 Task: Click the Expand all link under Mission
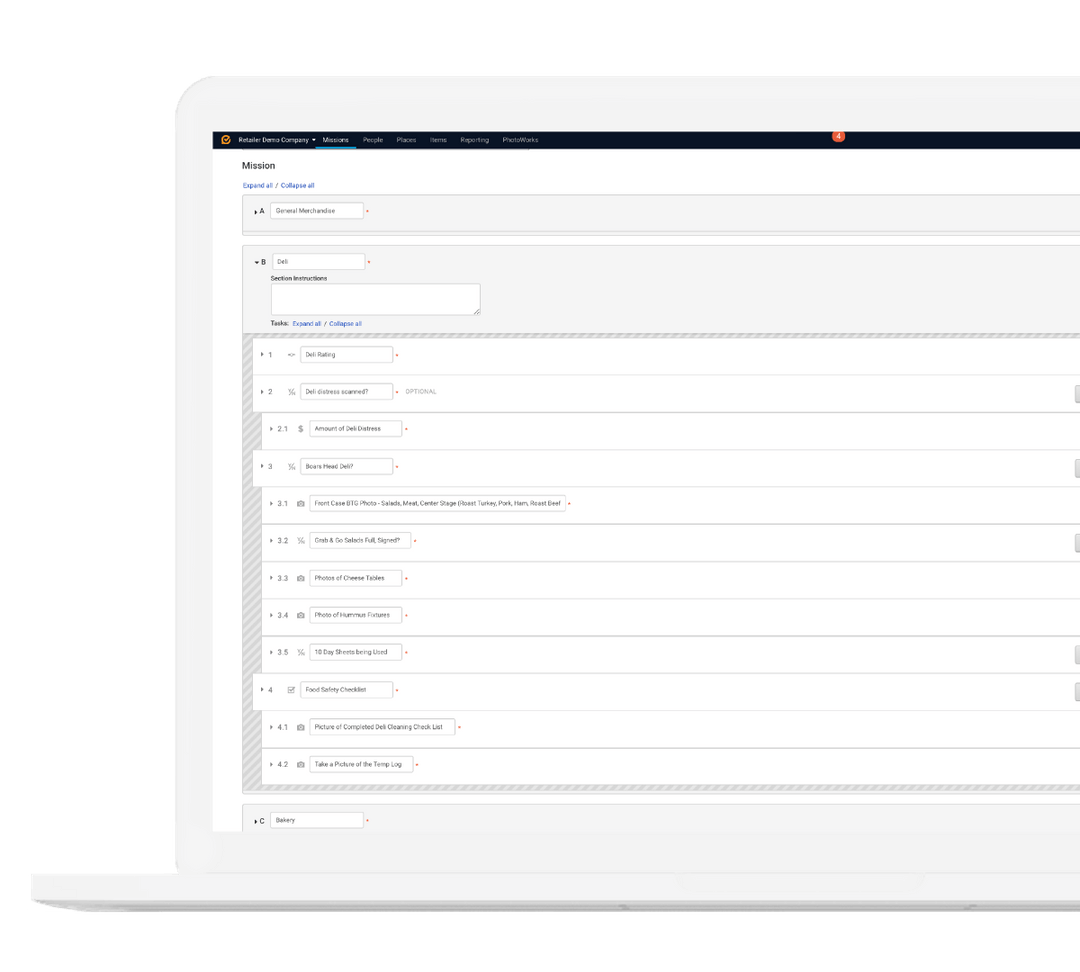tap(257, 185)
